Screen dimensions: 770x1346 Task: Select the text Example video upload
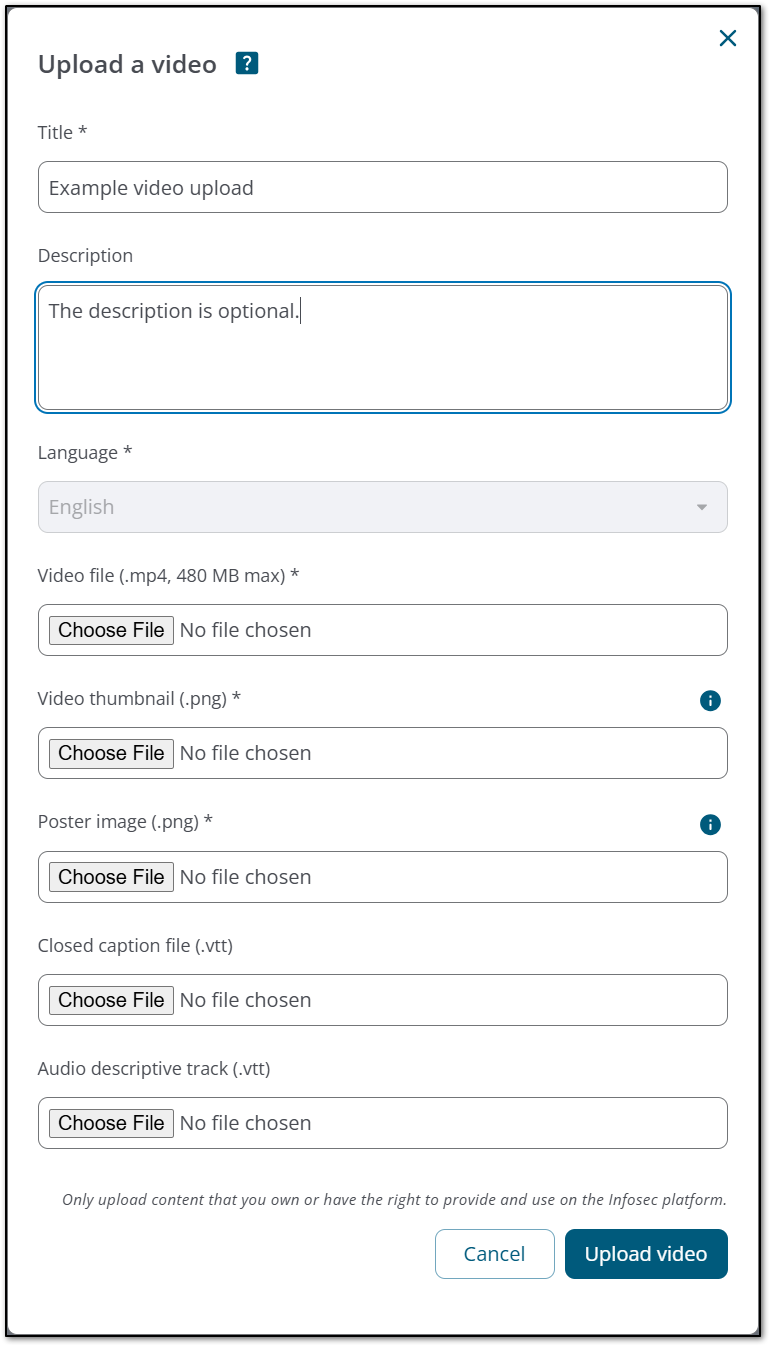click(x=151, y=186)
